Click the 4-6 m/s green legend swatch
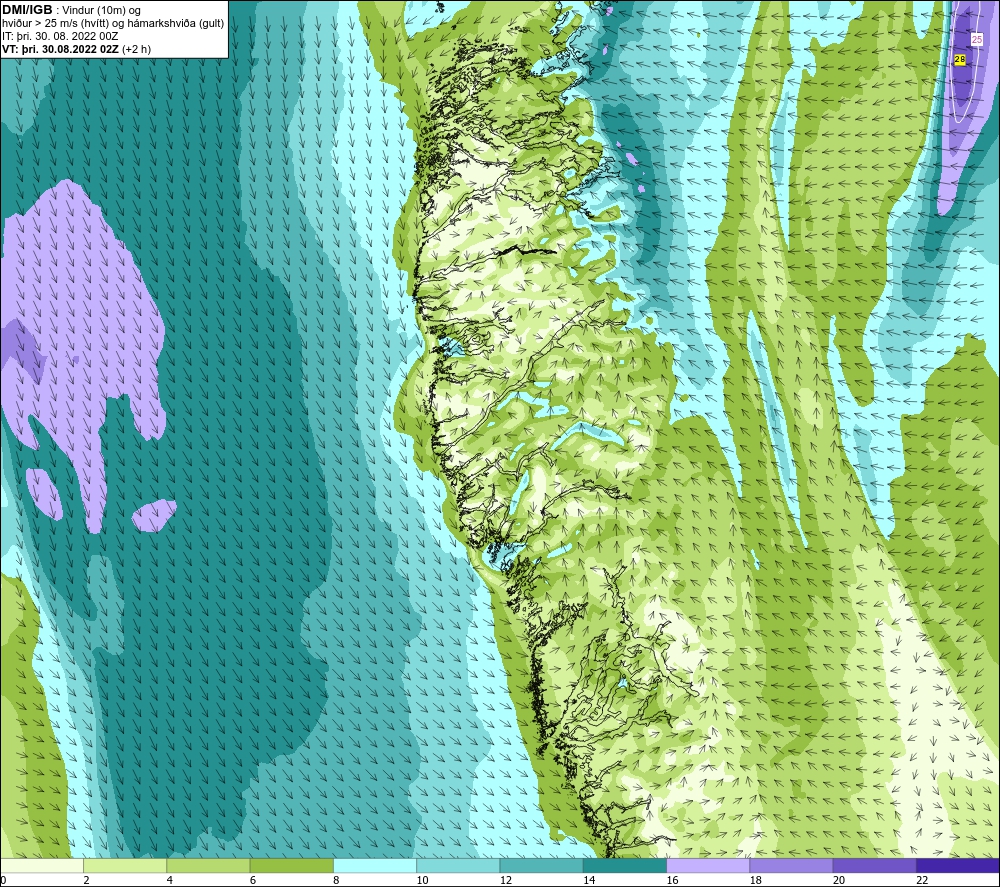The height and width of the screenshot is (887, 1000). [209, 865]
